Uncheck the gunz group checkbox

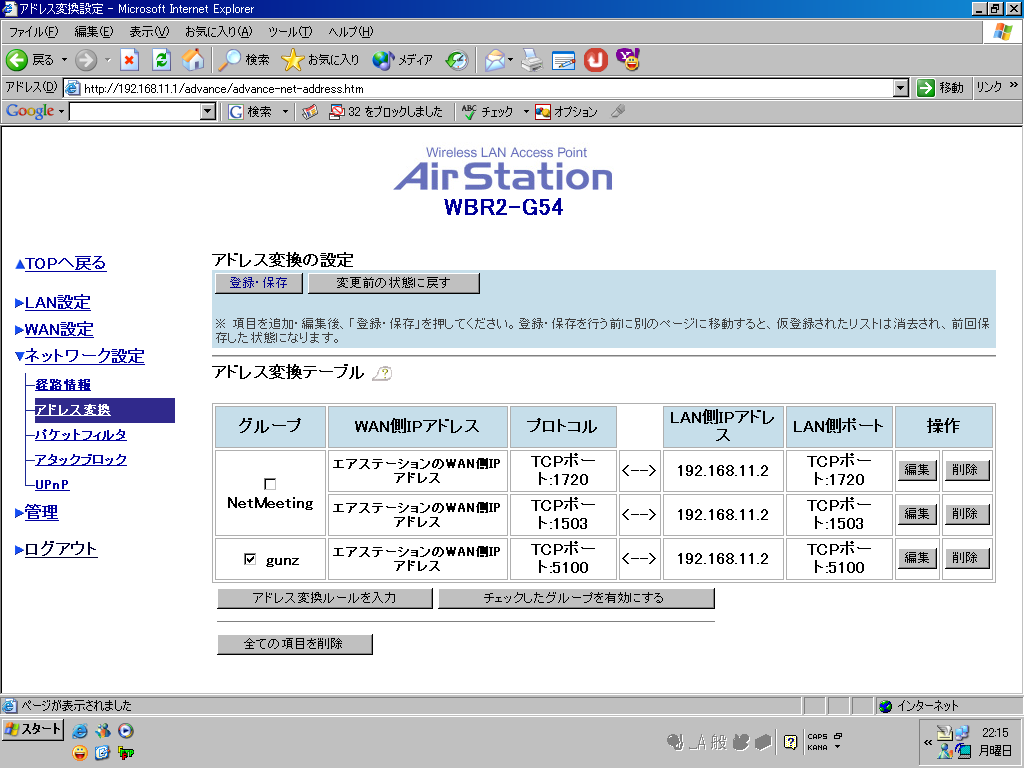249,559
